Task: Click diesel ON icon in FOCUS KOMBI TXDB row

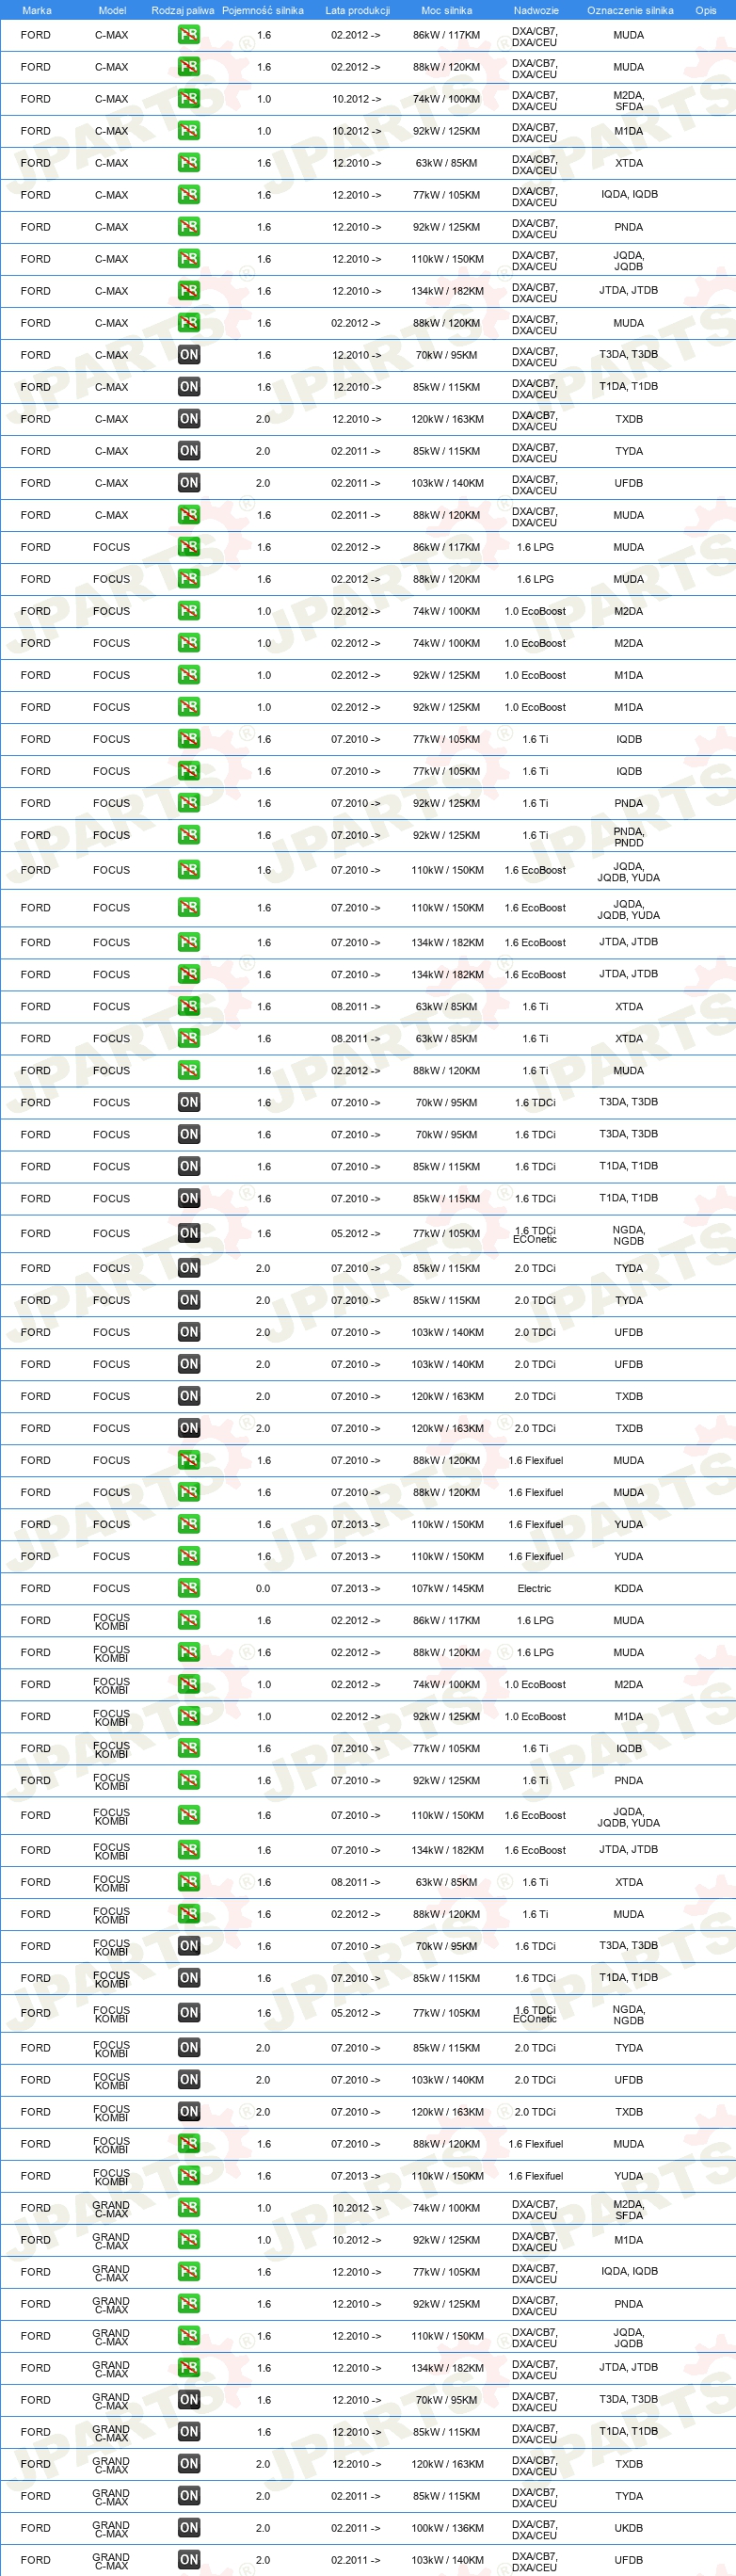Action: click(x=189, y=2111)
